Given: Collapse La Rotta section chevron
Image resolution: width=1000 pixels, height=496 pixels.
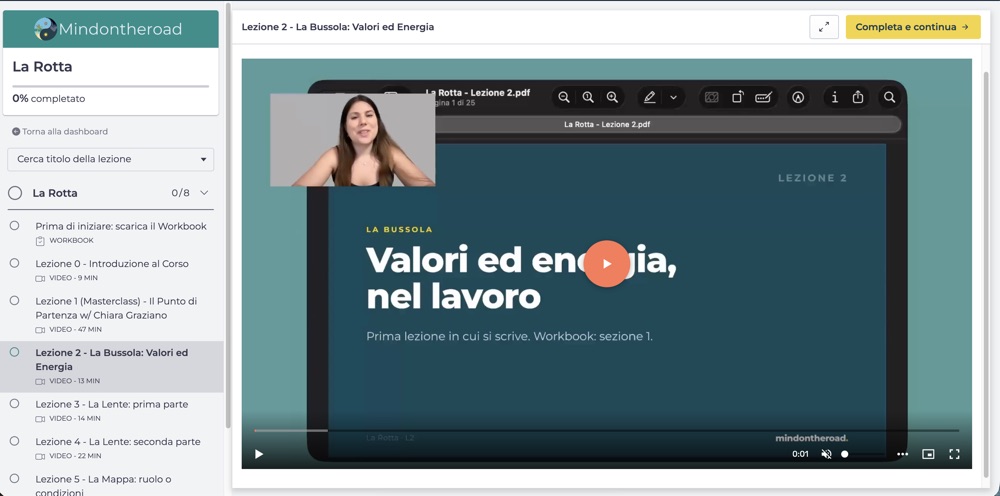Looking at the screenshot, I should tap(204, 193).
